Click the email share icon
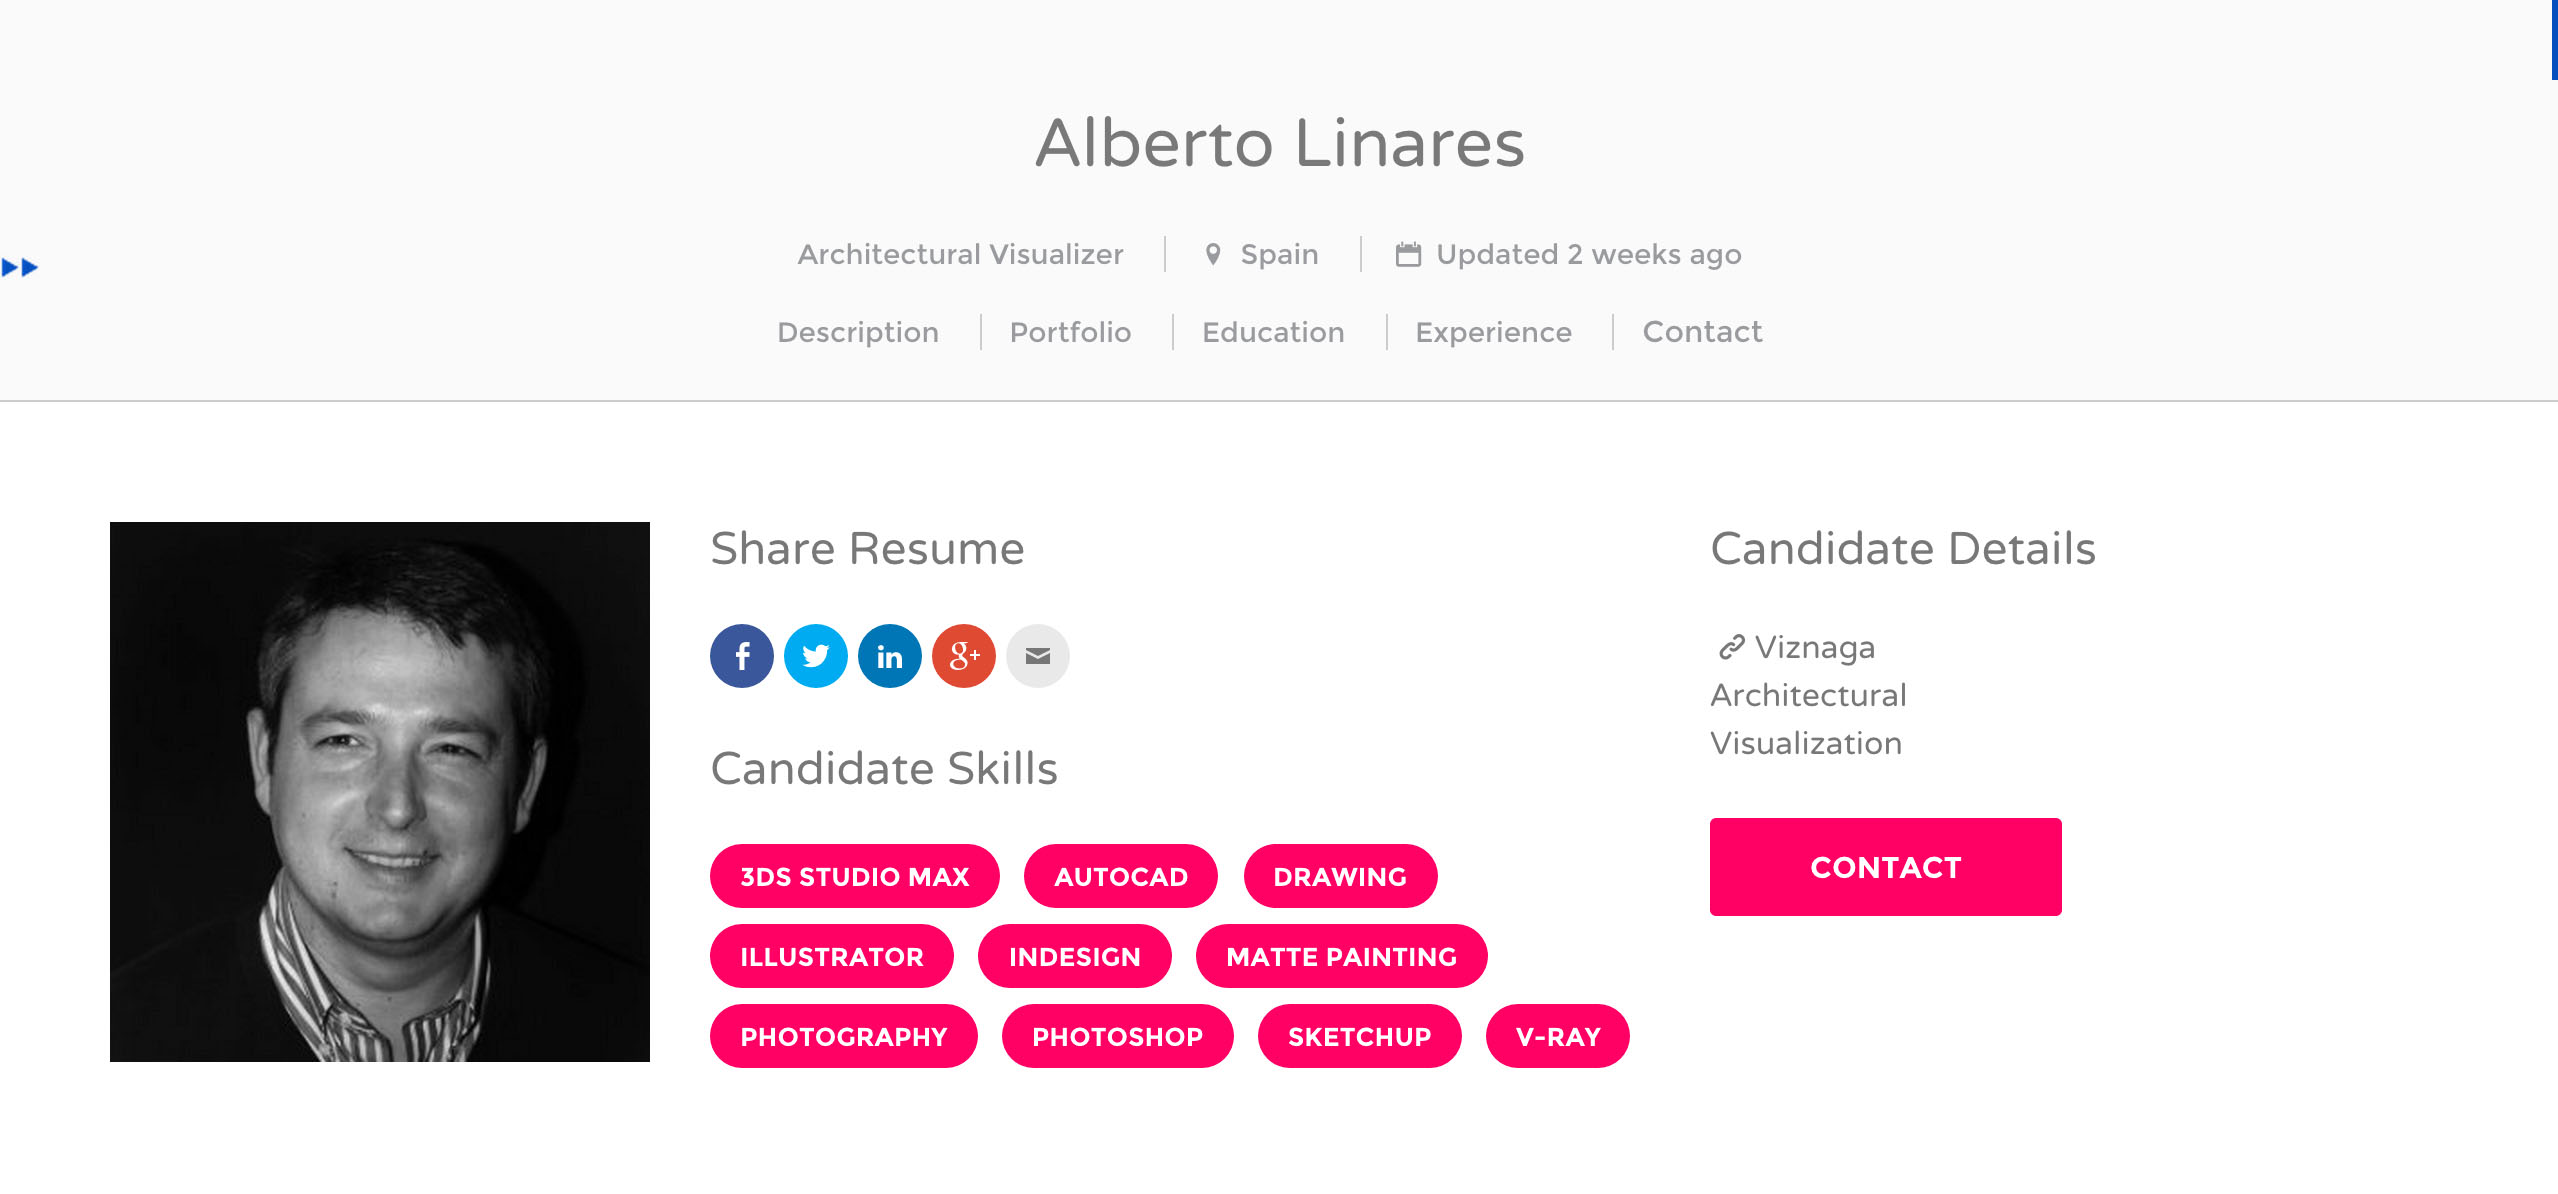Screen dimensions: 2558x1194 point(1036,656)
